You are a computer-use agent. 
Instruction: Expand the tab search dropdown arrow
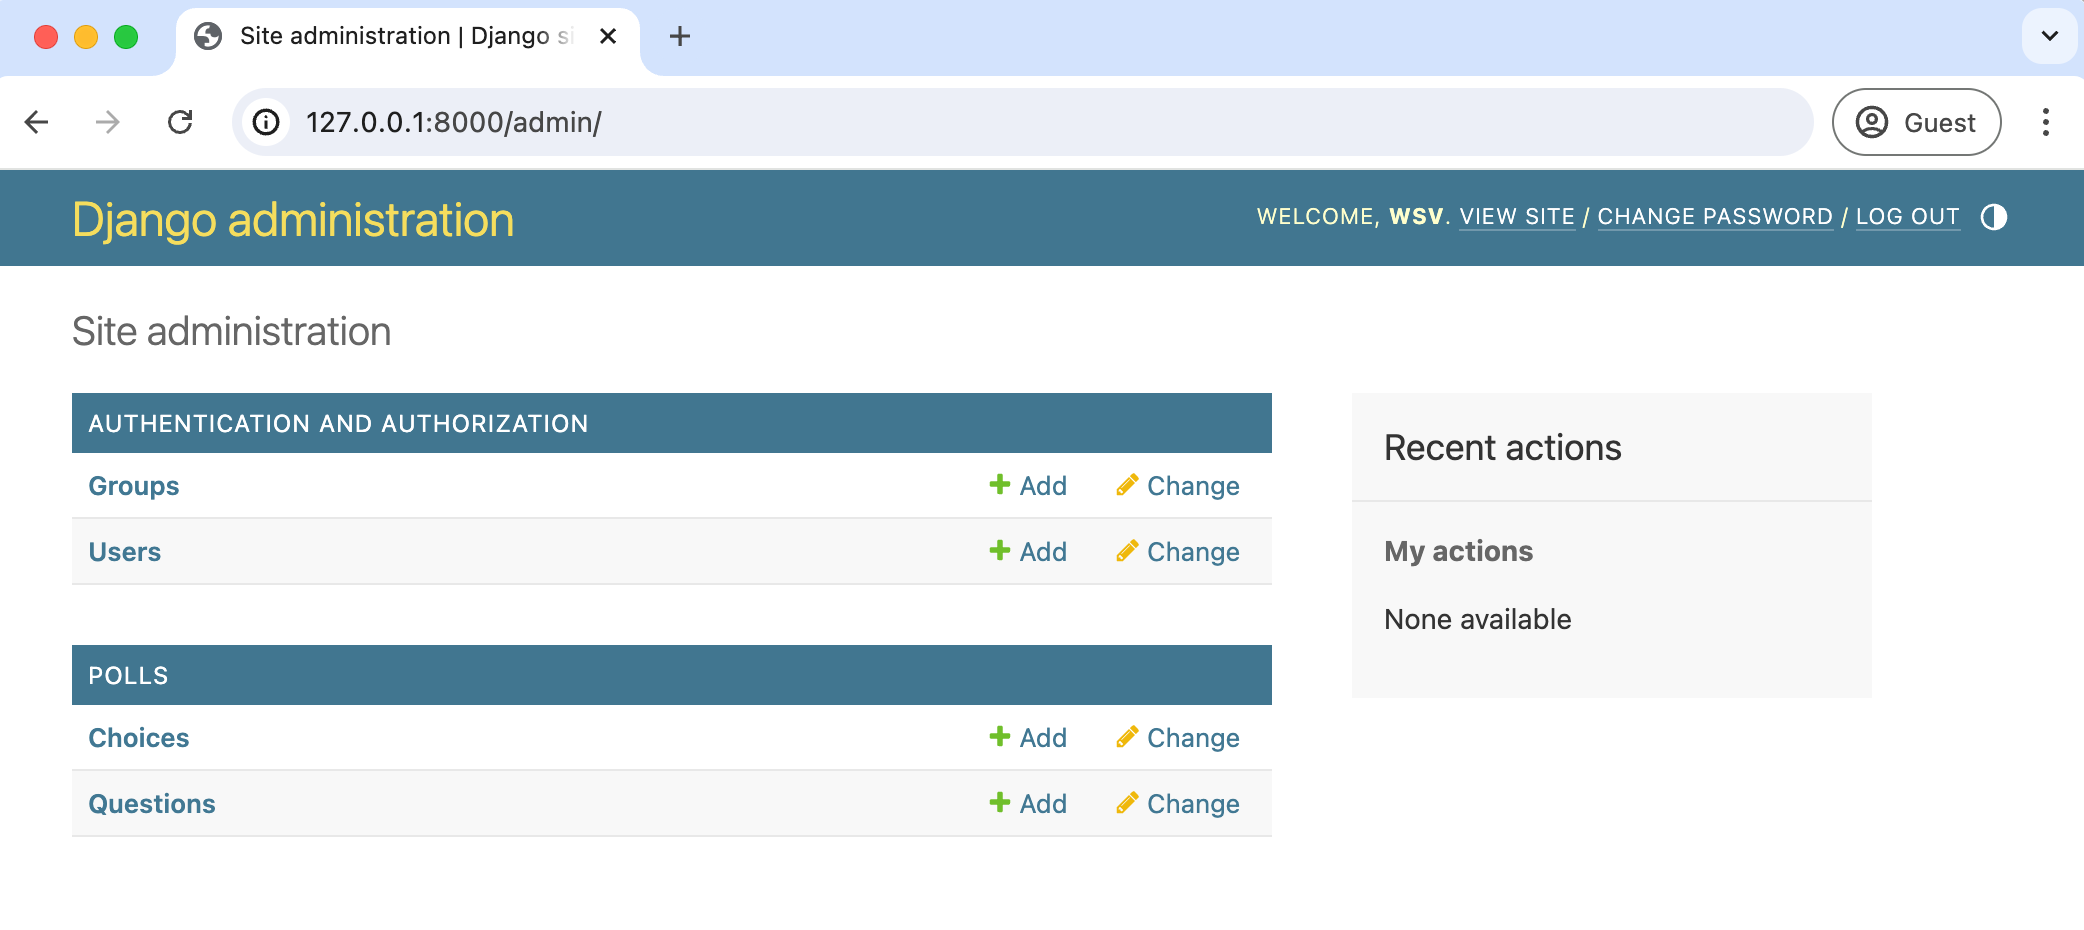point(2049,37)
